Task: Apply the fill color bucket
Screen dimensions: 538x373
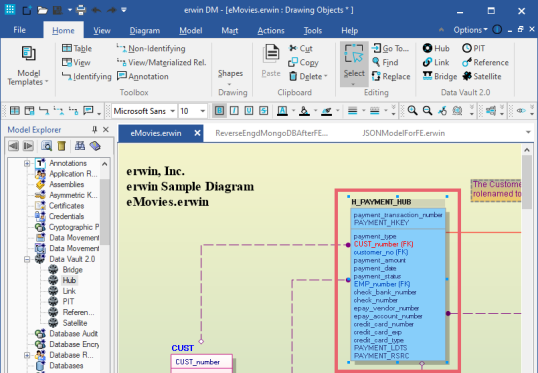Action: point(304,110)
